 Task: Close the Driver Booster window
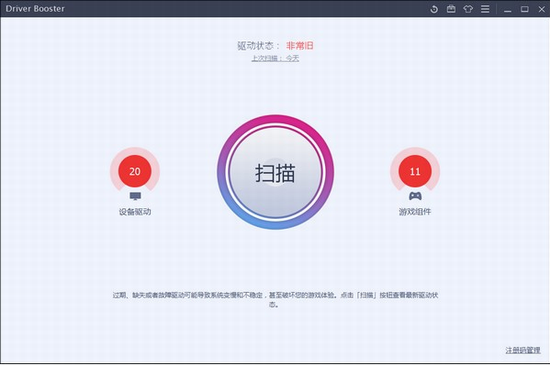click(x=541, y=9)
